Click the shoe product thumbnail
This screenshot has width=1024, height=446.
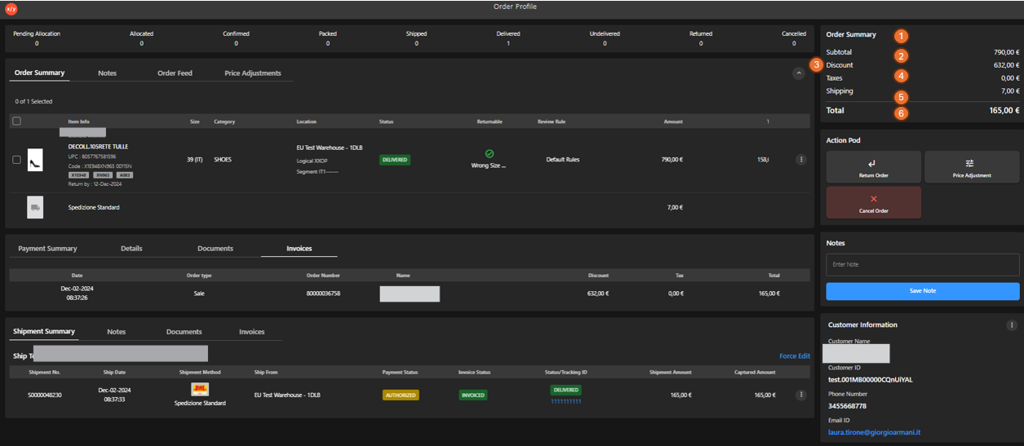pos(35,160)
